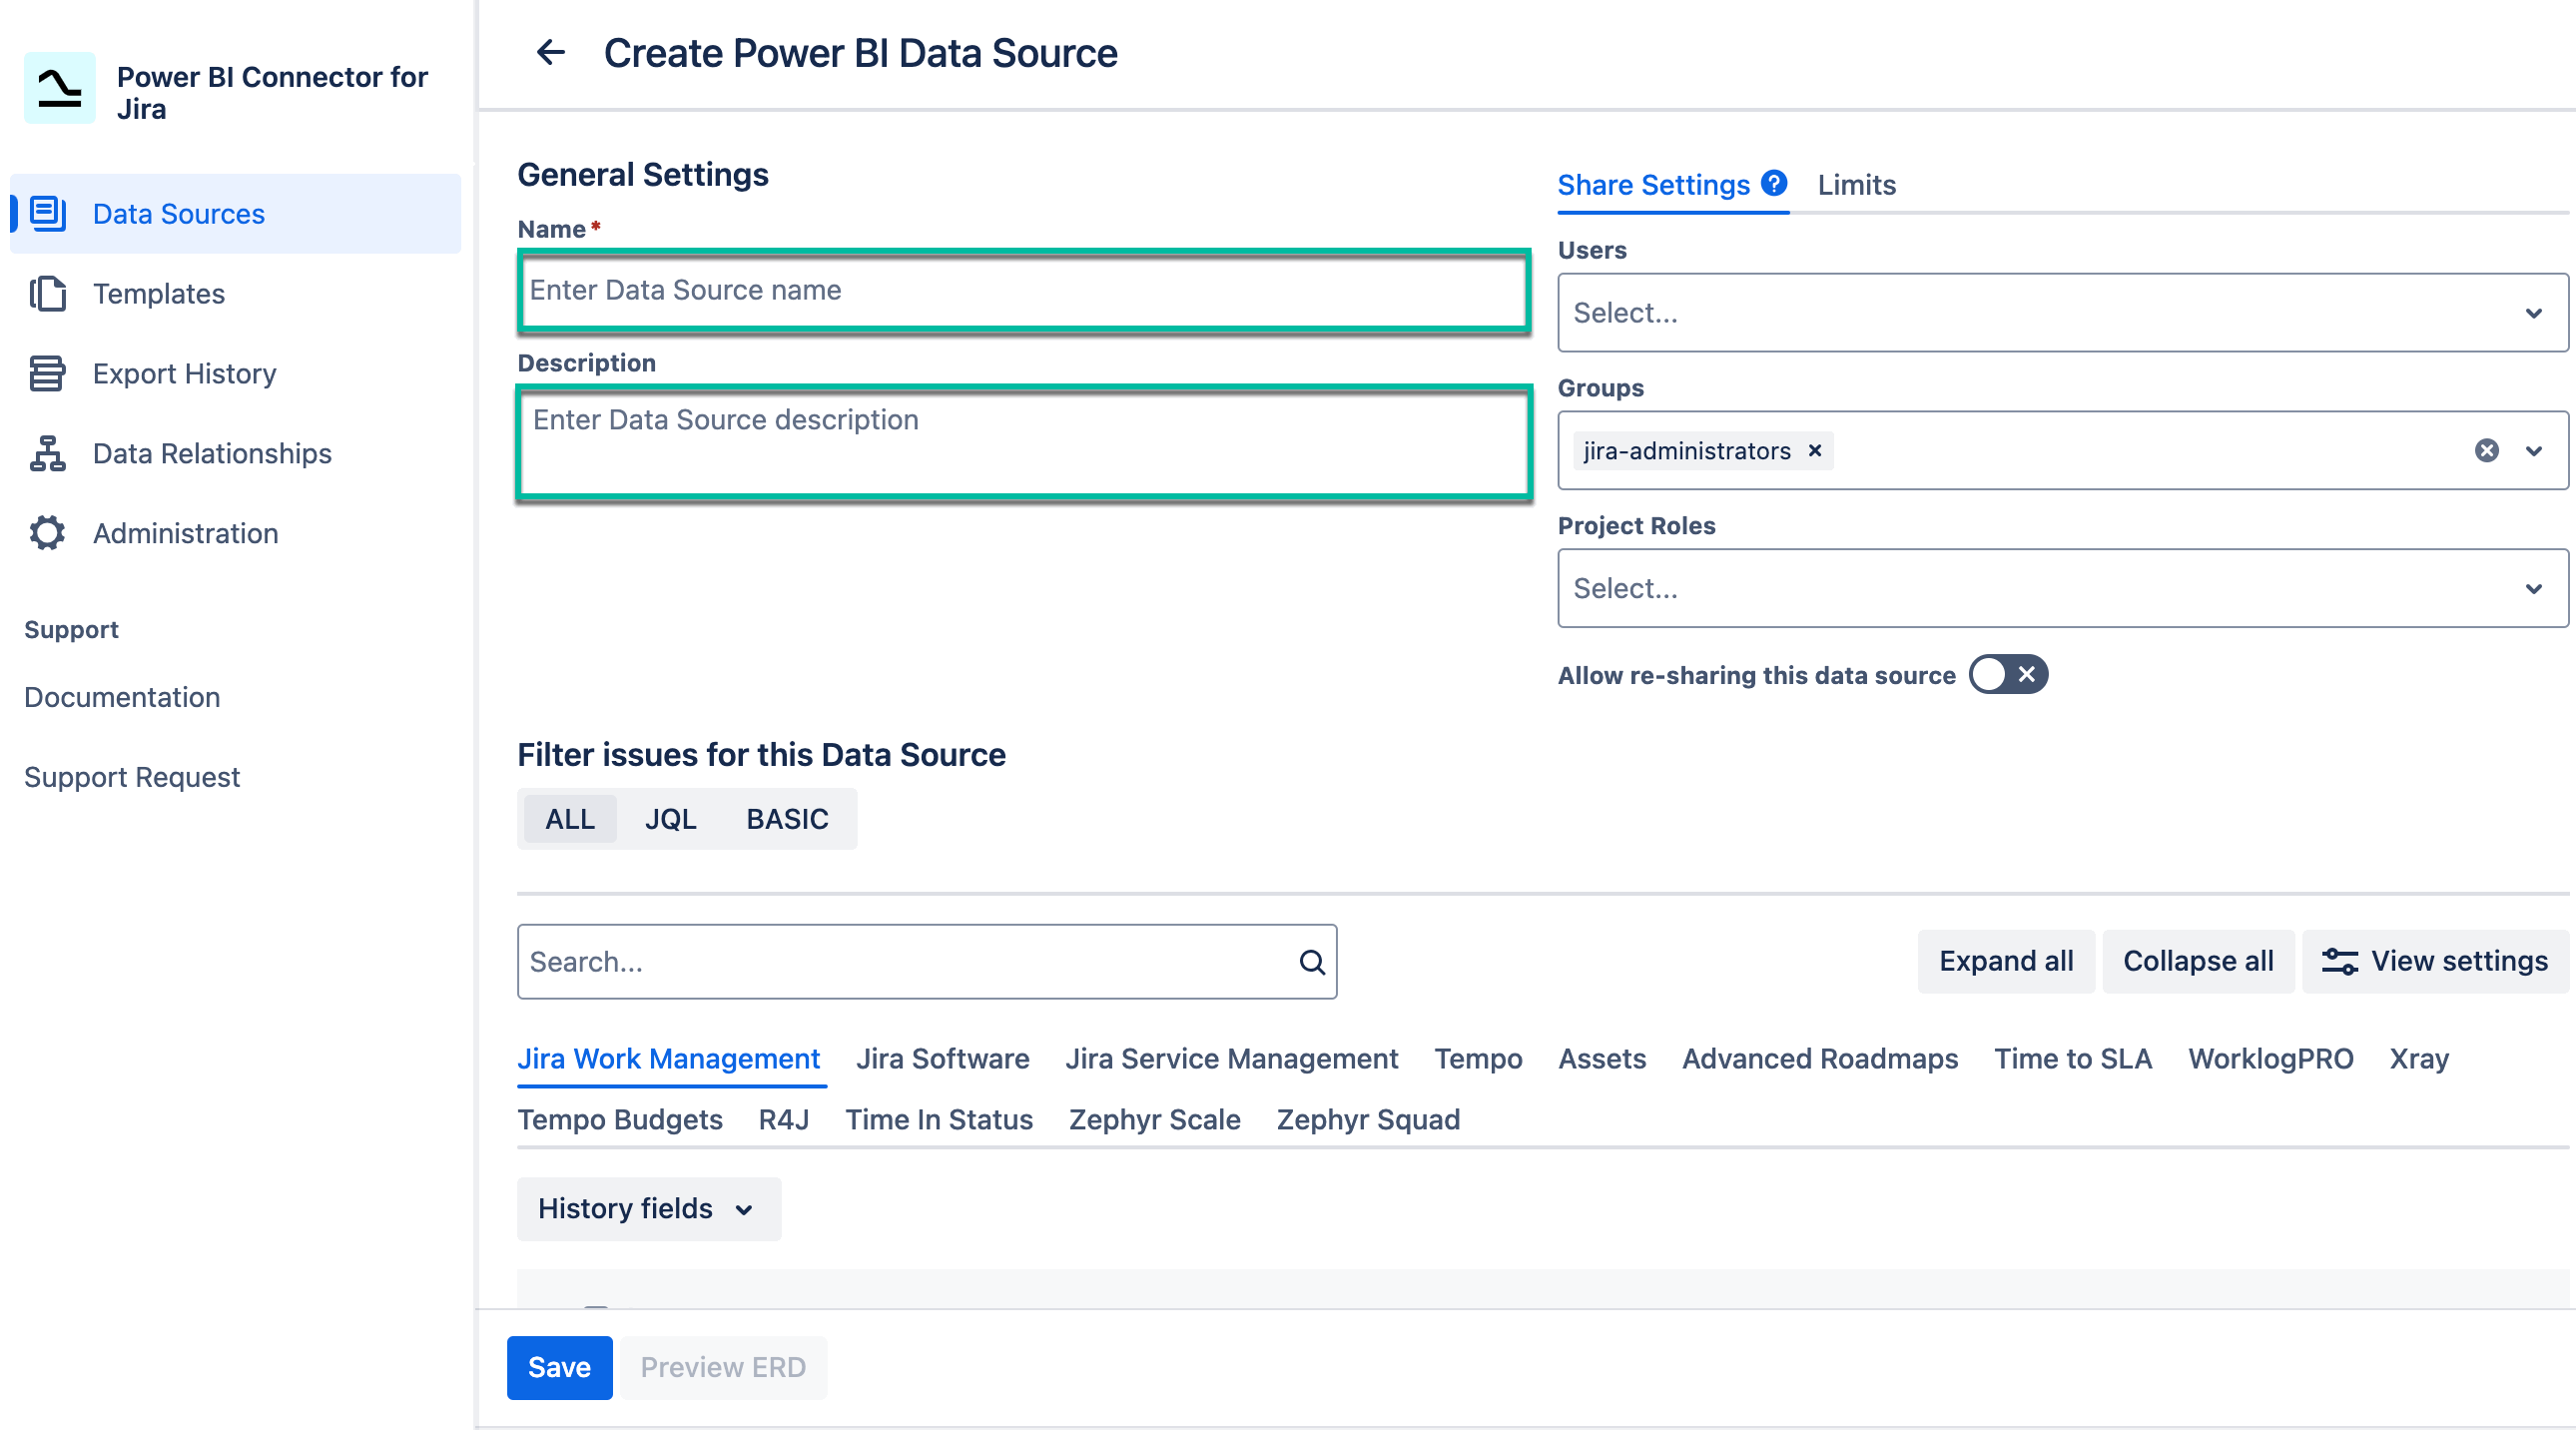
Task: Click the Share Settings help icon
Action: [1774, 183]
